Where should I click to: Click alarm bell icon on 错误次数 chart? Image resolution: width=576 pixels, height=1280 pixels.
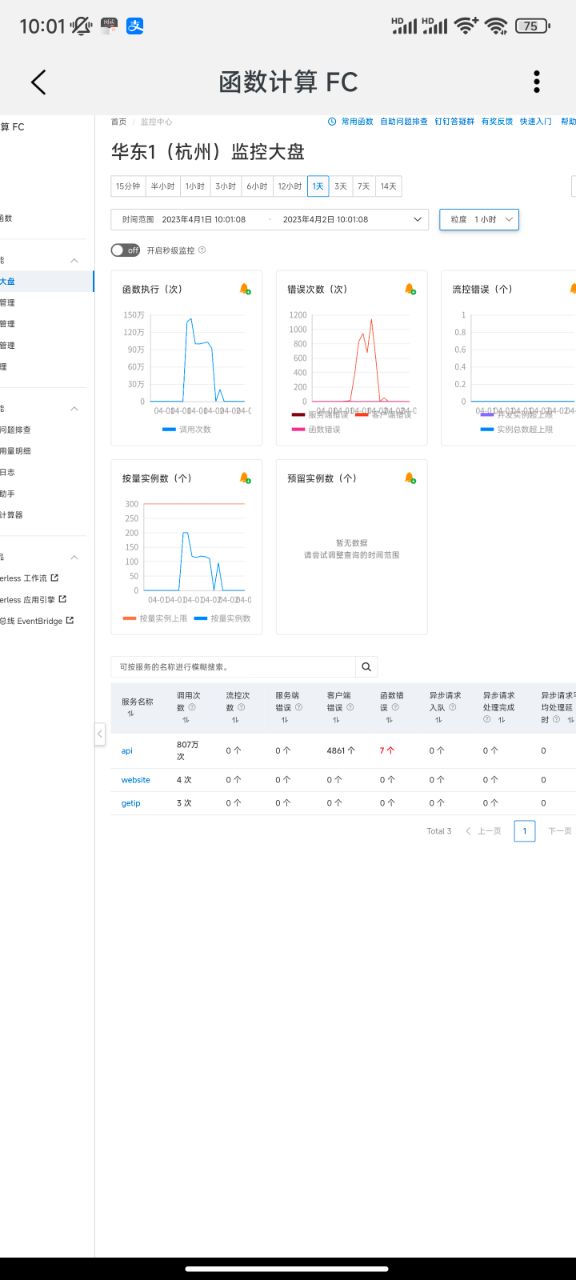[x=410, y=289]
